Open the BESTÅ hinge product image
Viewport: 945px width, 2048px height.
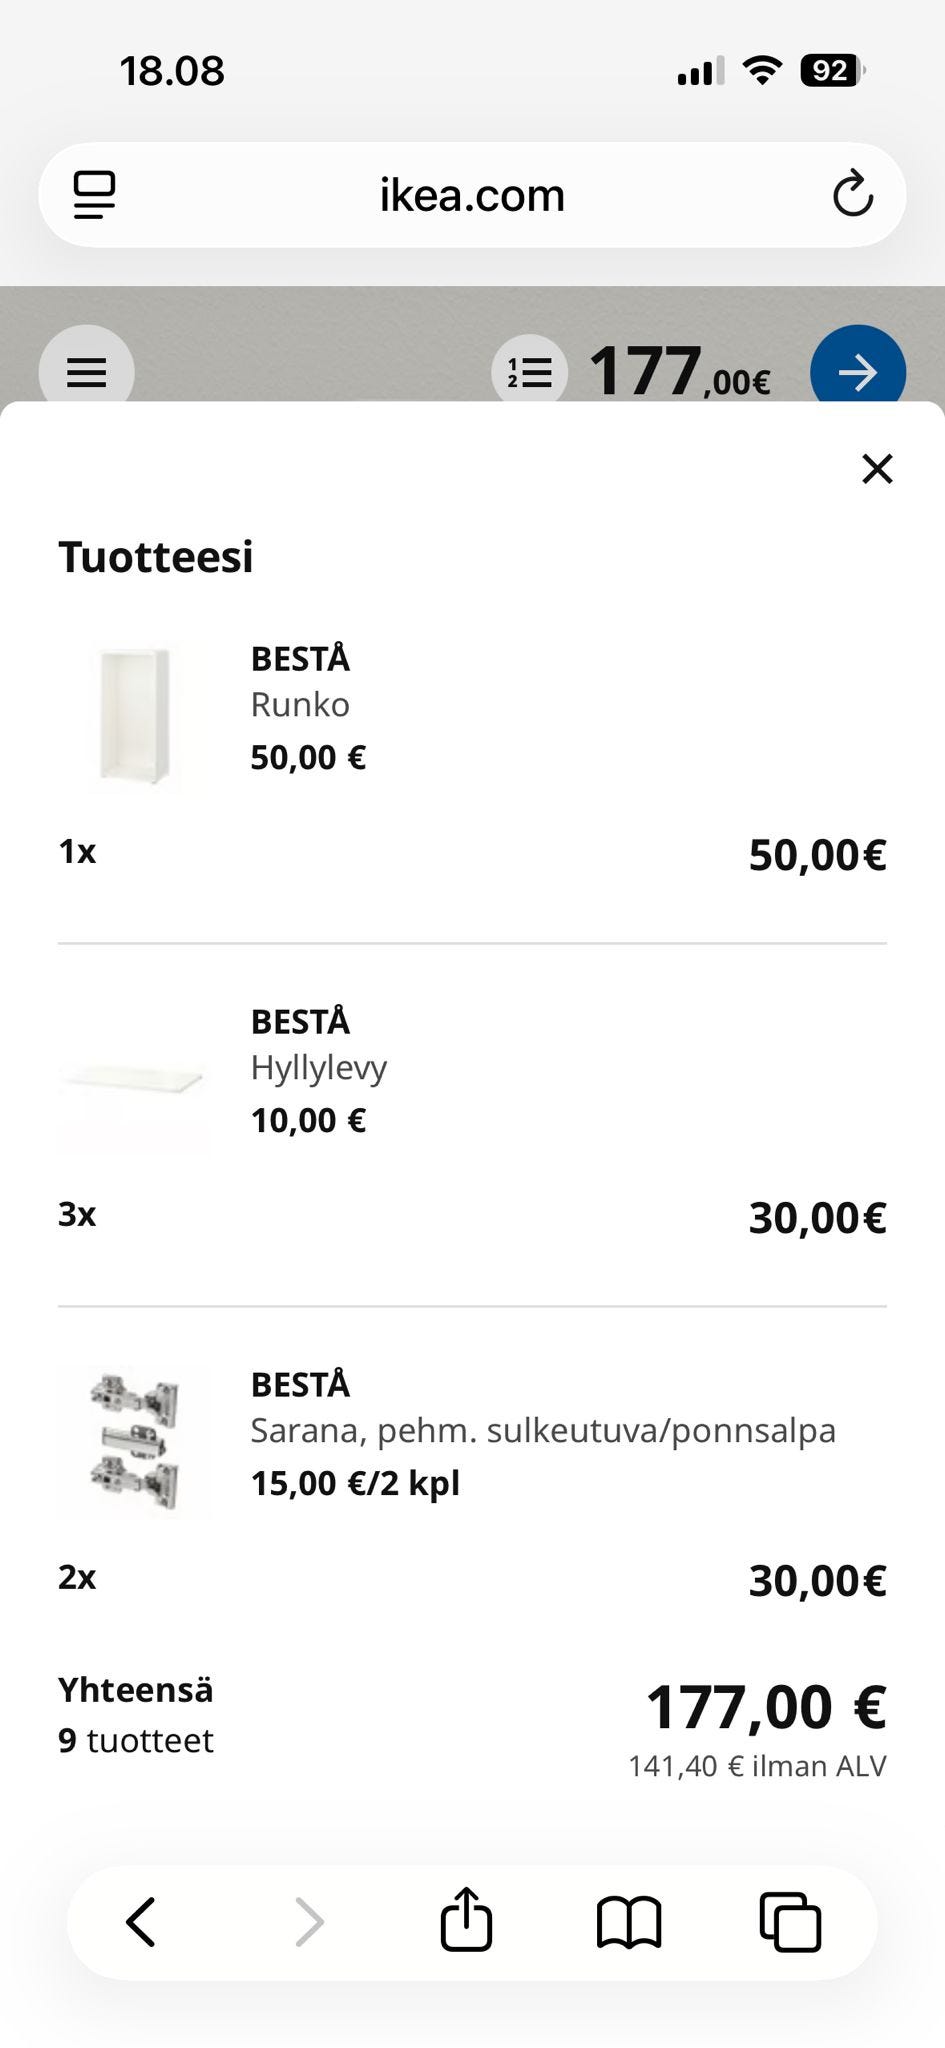coord(134,1440)
